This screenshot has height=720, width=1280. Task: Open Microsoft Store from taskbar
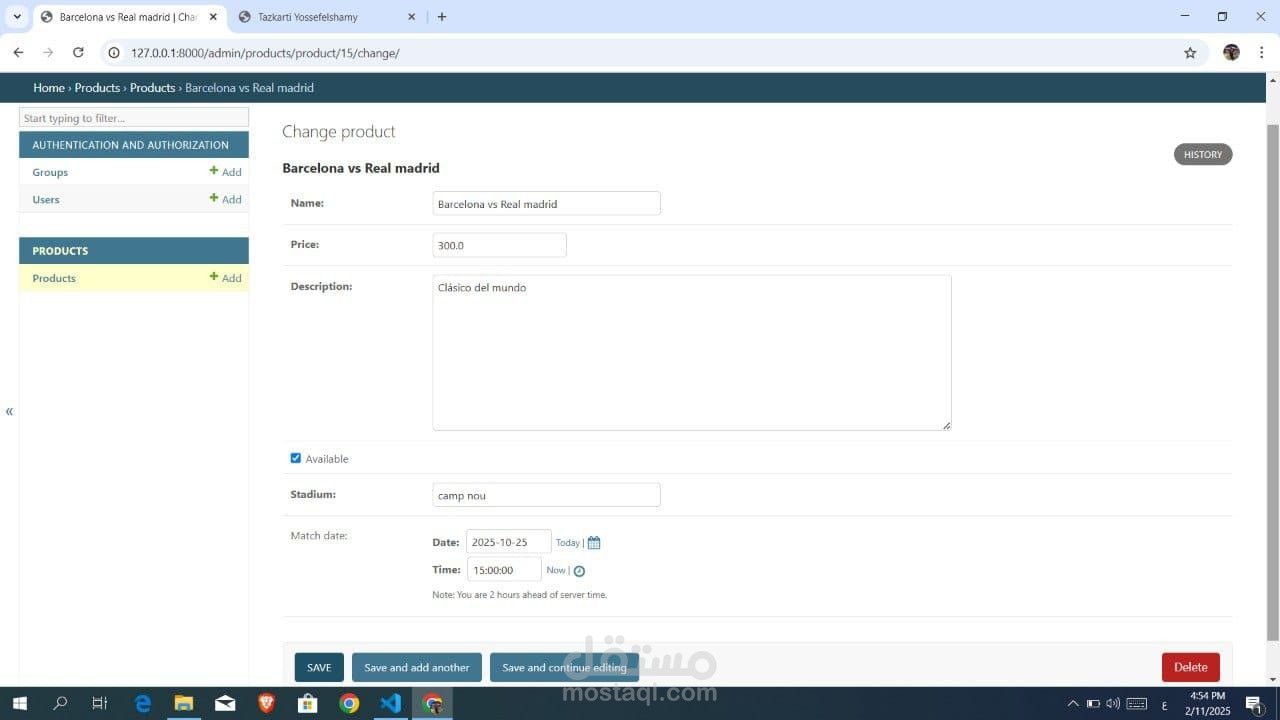(x=307, y=704)
